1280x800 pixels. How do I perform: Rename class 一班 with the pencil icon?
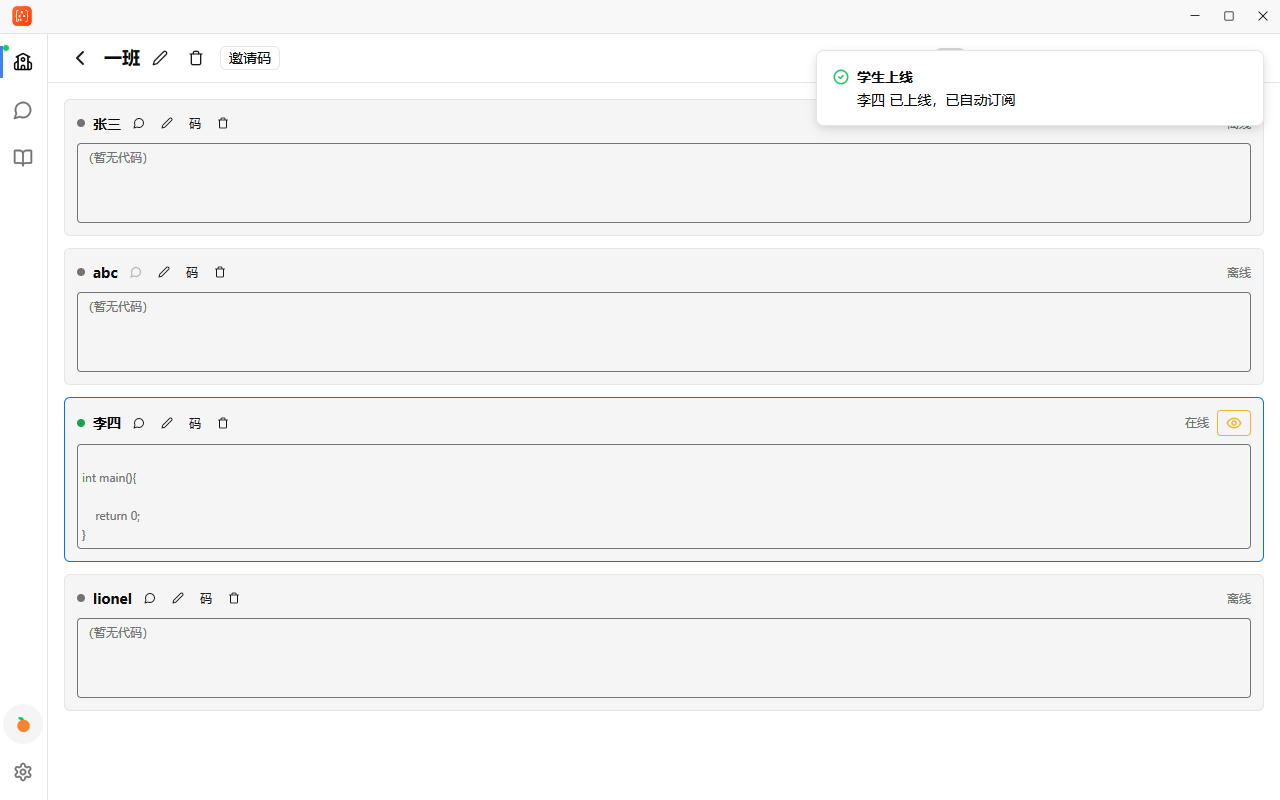[160, 58]
